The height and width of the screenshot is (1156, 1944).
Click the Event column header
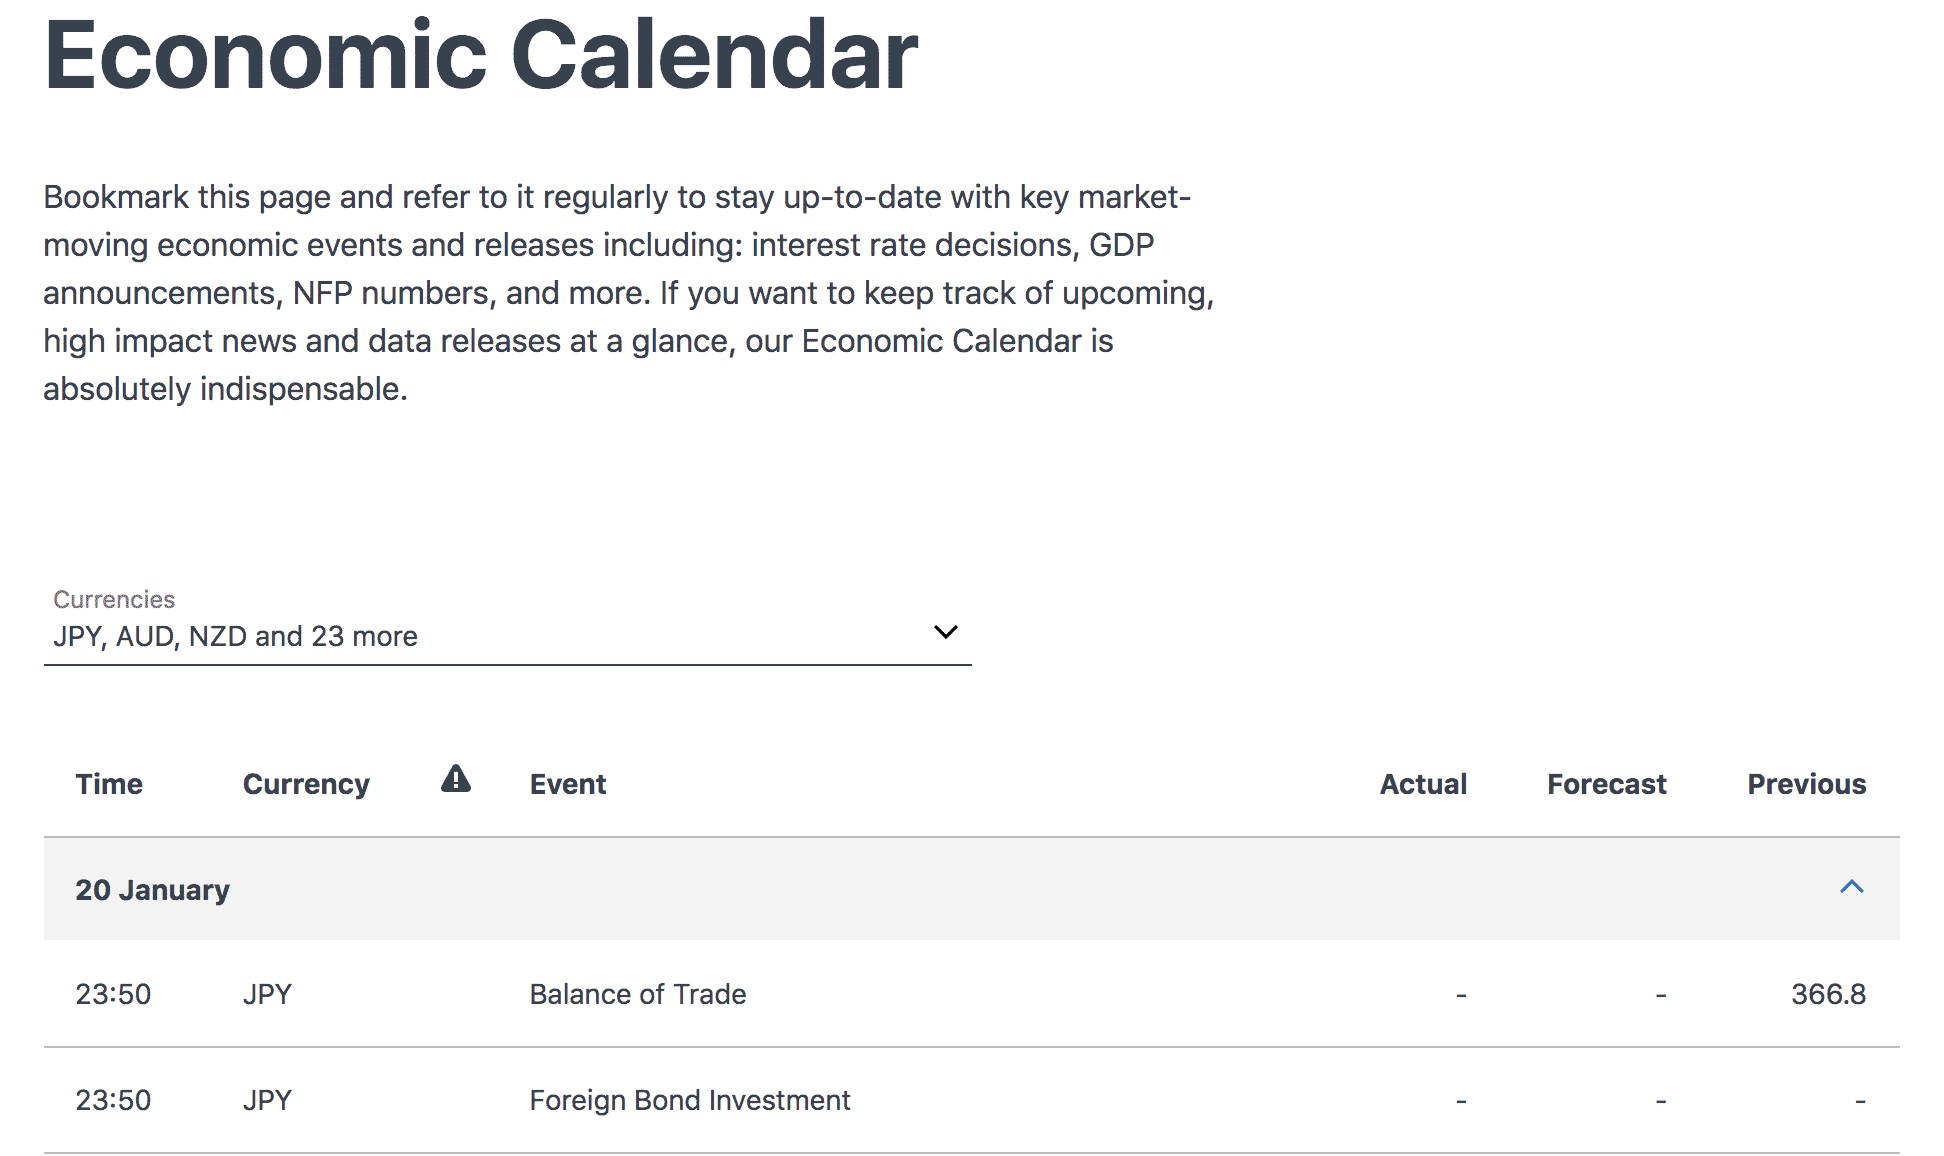[568, 784]
